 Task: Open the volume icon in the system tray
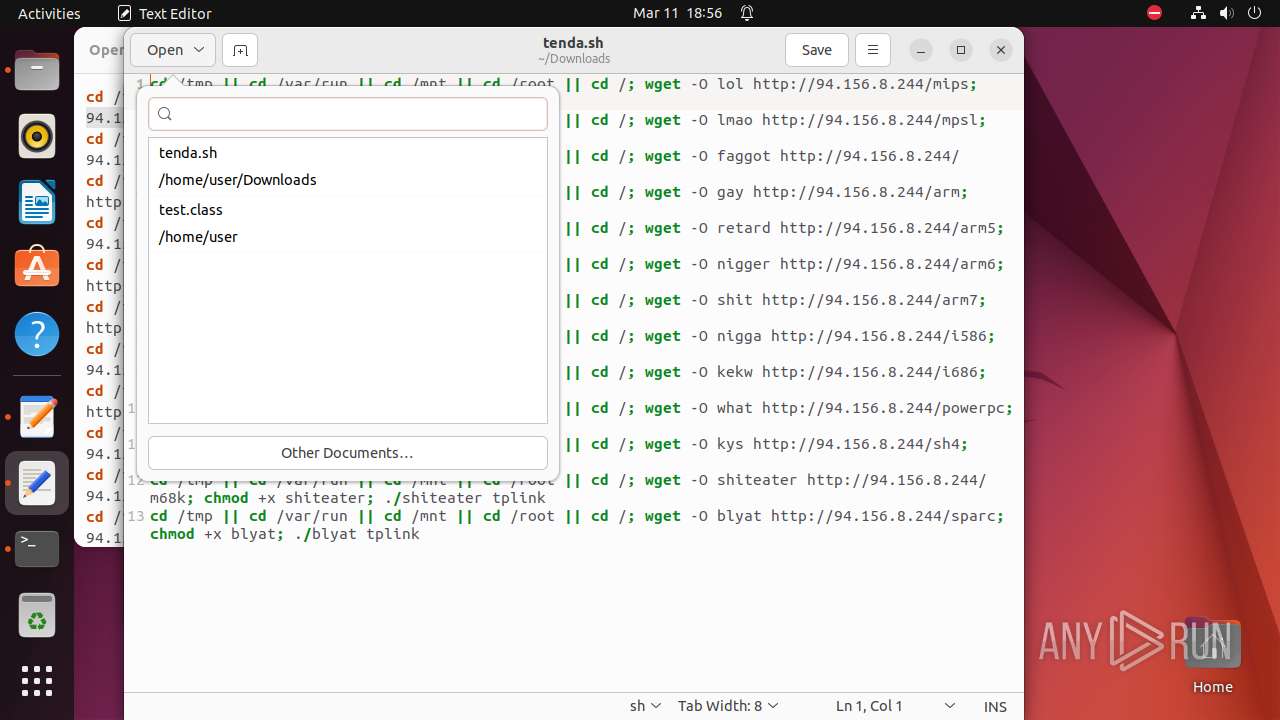pos(1226,13)
